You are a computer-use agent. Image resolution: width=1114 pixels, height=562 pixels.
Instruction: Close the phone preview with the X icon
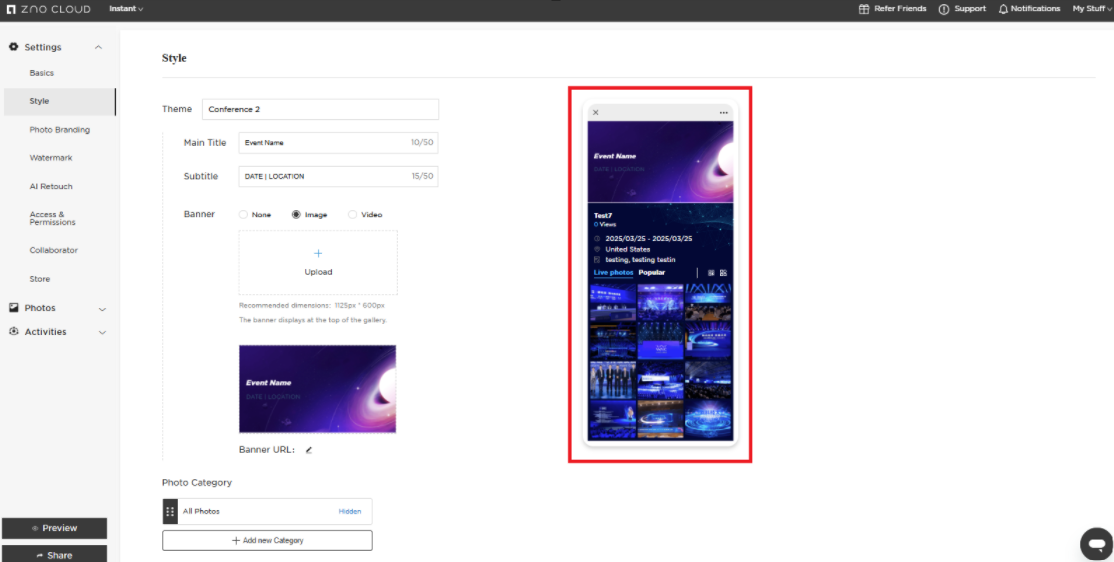pos(596,113)
